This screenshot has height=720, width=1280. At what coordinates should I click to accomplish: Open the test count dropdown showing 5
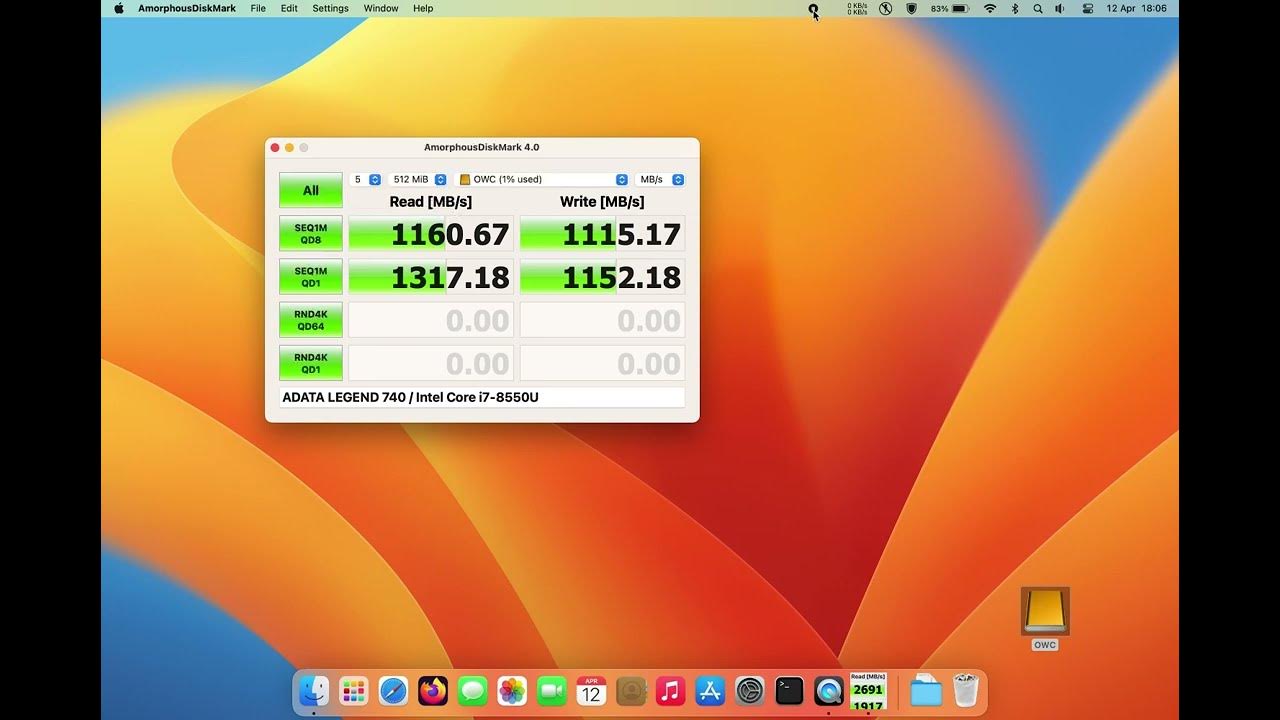pos(366,179)
